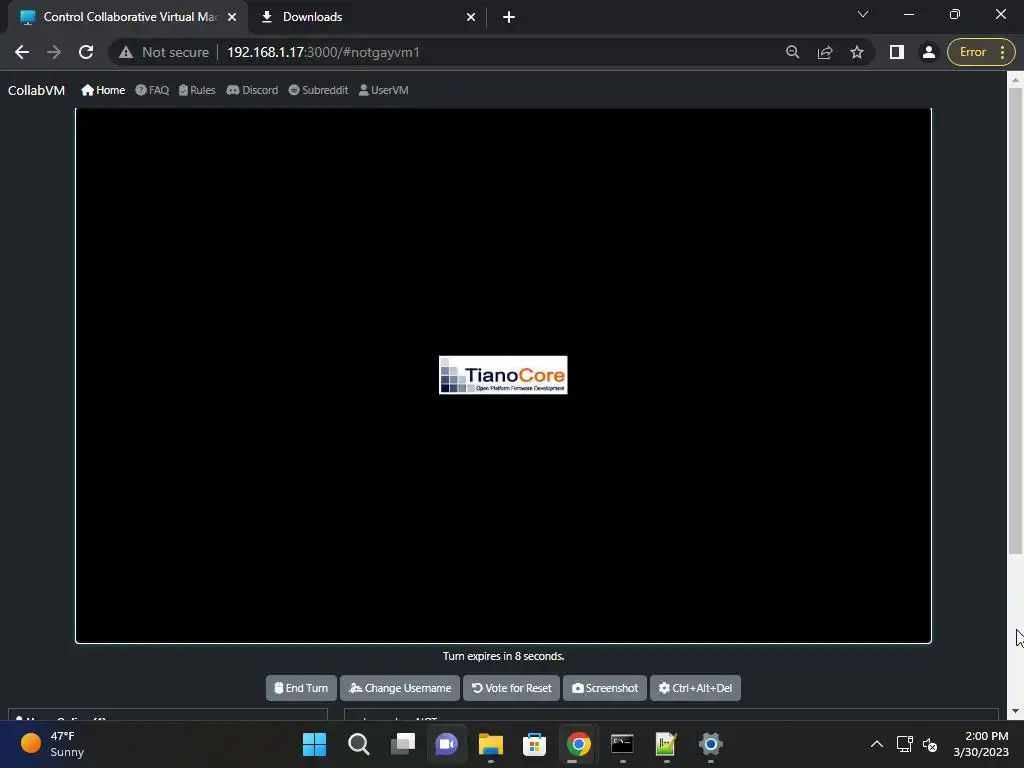Open Microsoft Store from the taskbar
The width and height of the screenshot is (1024, 768).
534,744
